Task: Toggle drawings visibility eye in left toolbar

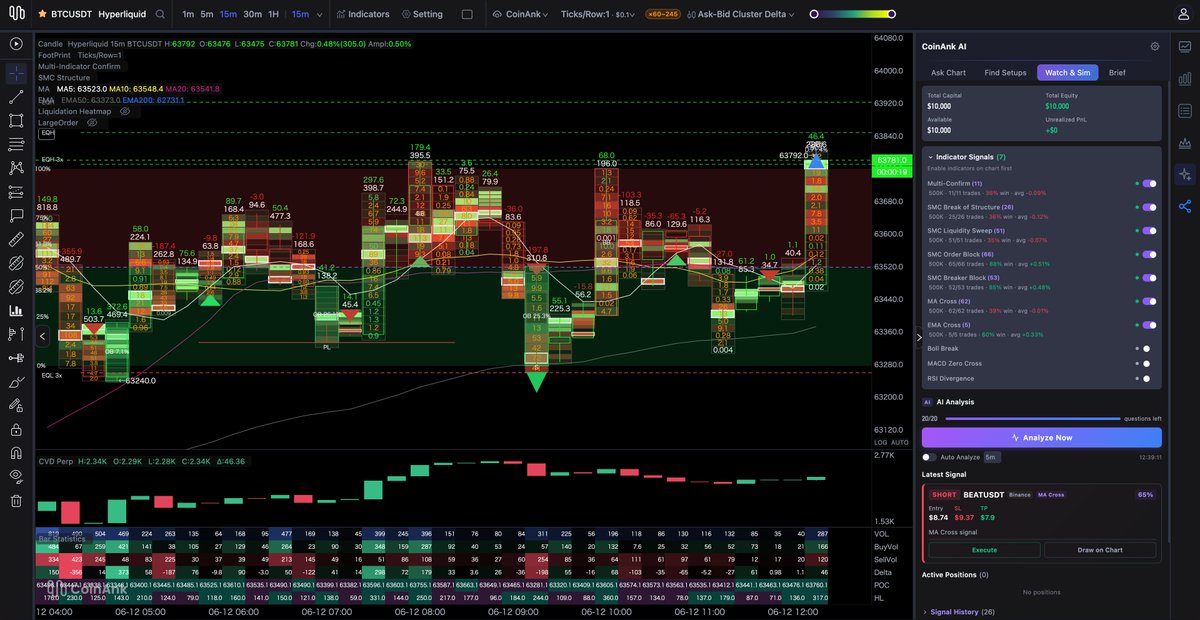Action: tap(16, 477)
